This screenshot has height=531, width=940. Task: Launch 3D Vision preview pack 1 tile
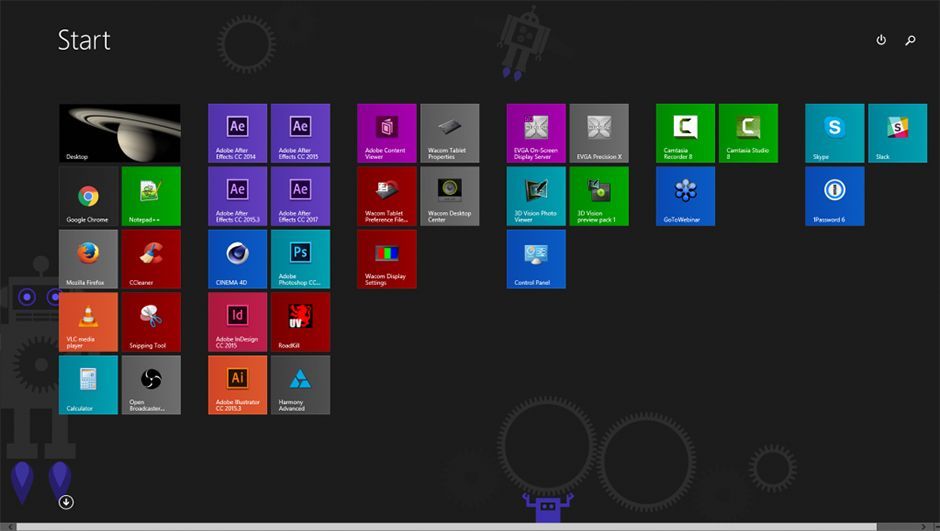point(599,196)
